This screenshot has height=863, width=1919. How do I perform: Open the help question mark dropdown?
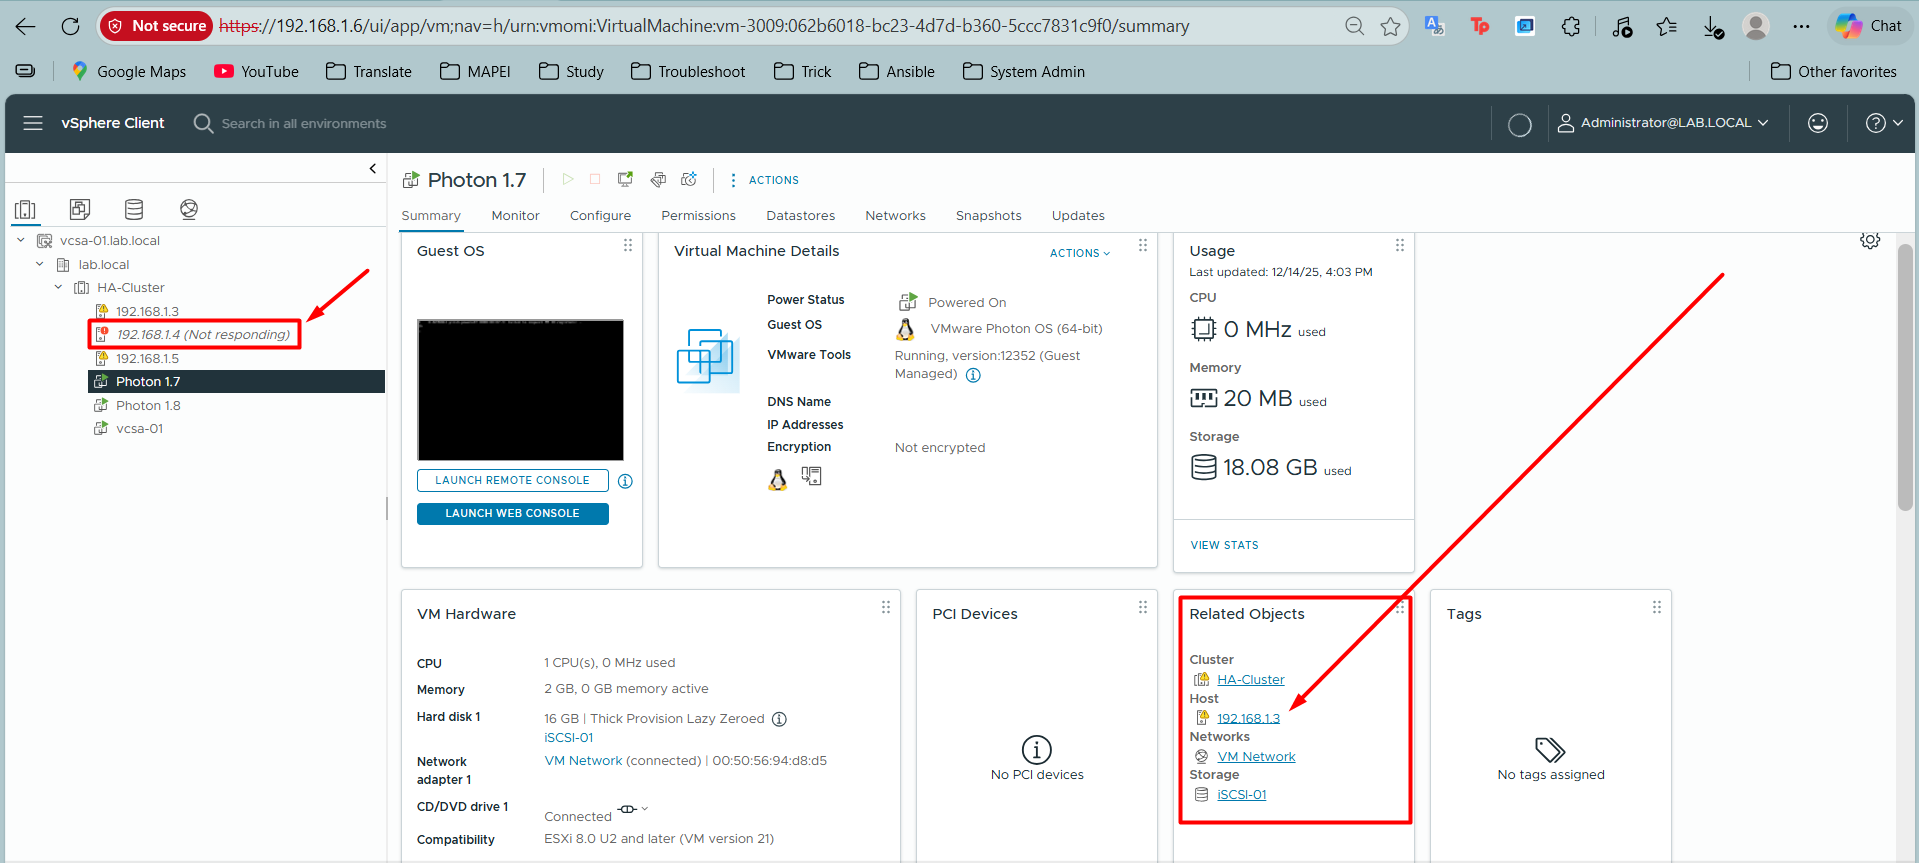click(x=1884, y=123)
